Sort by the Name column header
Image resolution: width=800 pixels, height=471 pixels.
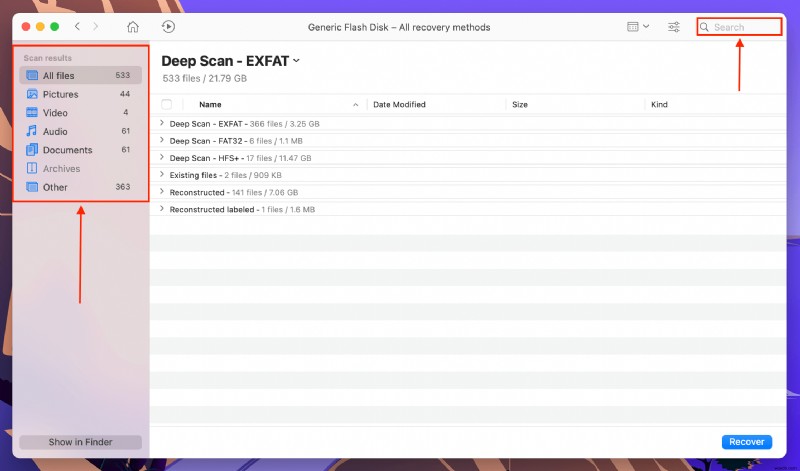pos(210,105)
